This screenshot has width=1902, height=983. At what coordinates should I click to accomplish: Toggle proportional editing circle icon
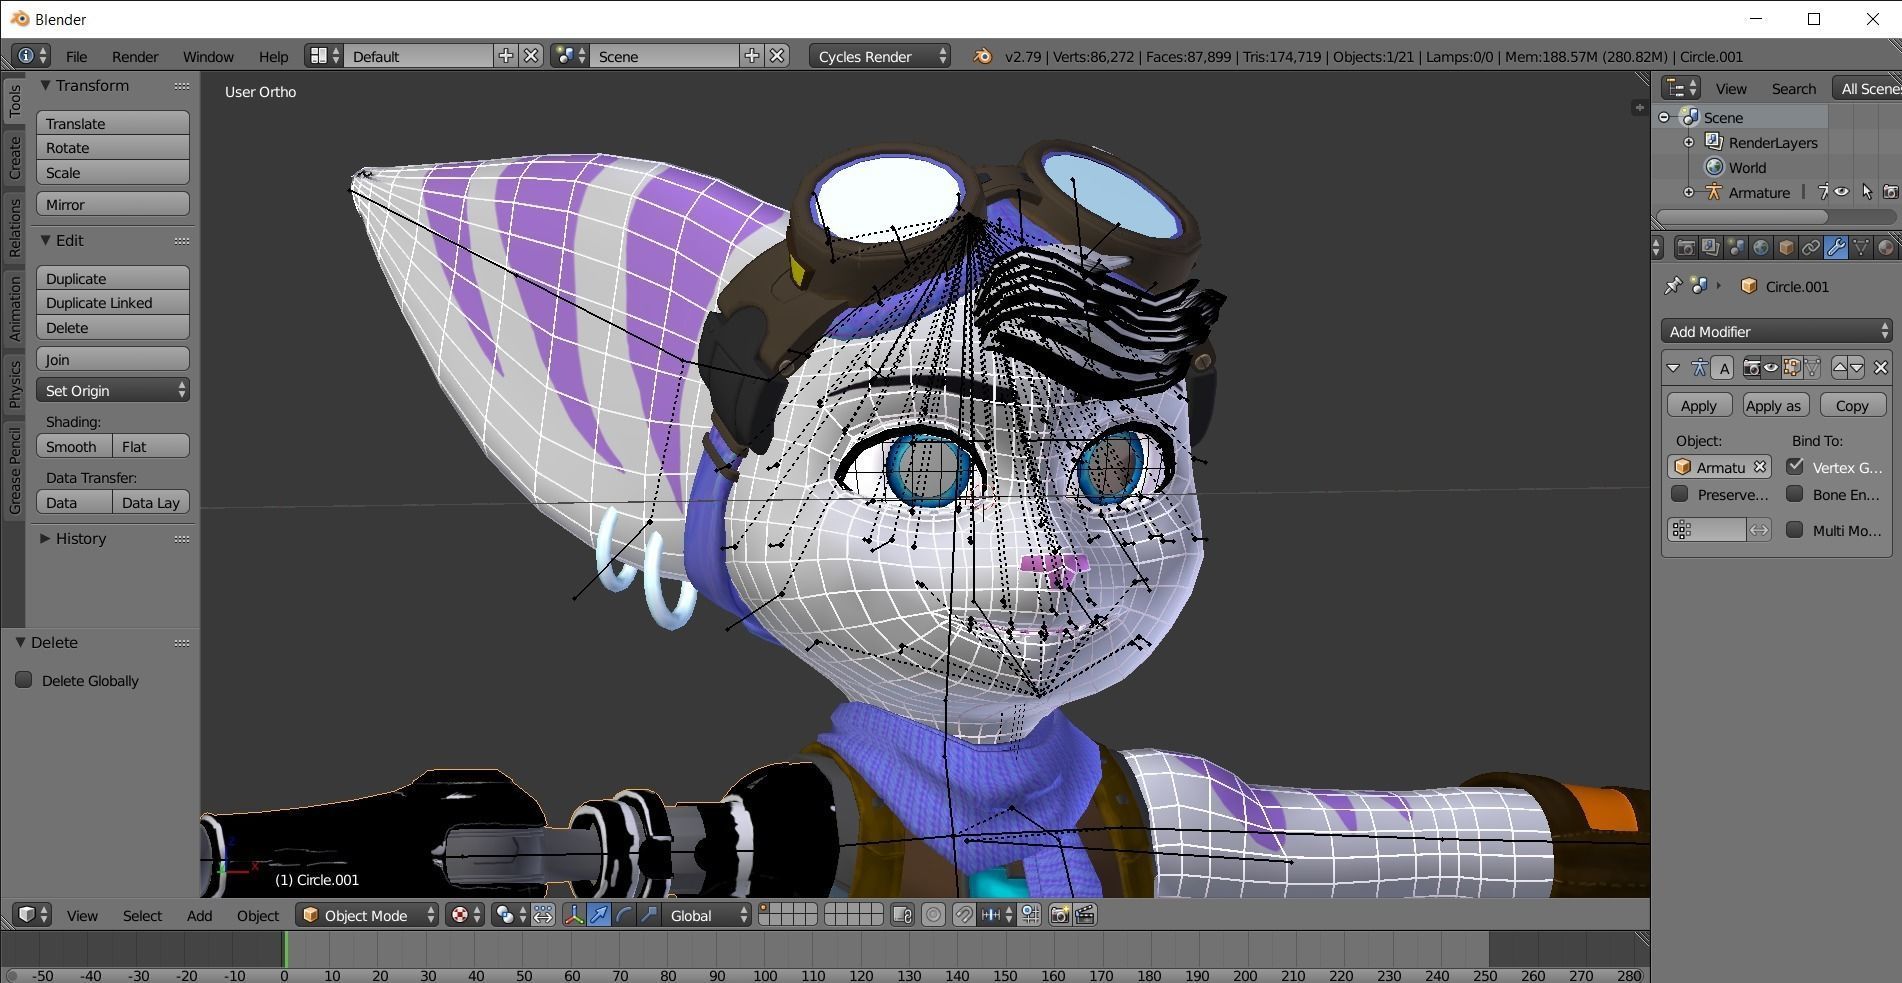tap(933, 915)
